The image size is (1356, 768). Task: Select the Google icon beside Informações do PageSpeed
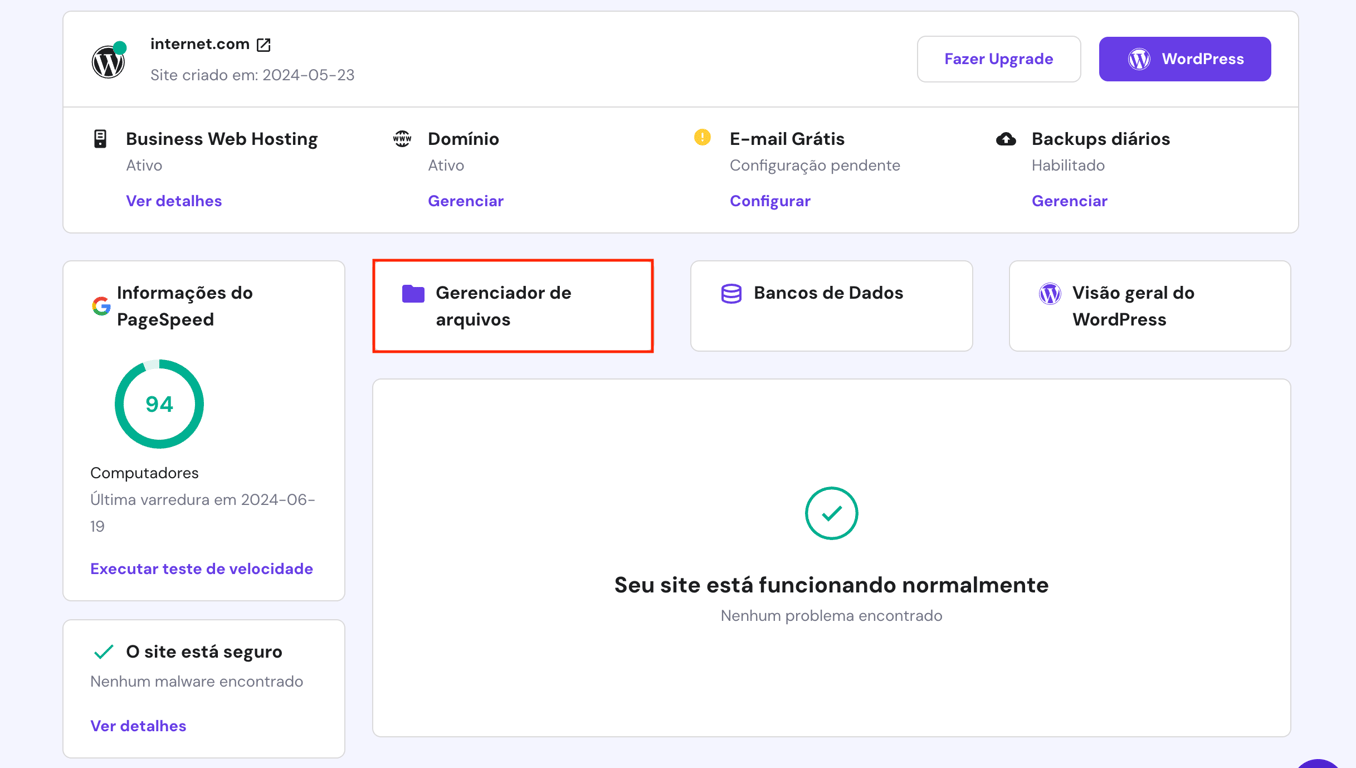click(101, 306)
